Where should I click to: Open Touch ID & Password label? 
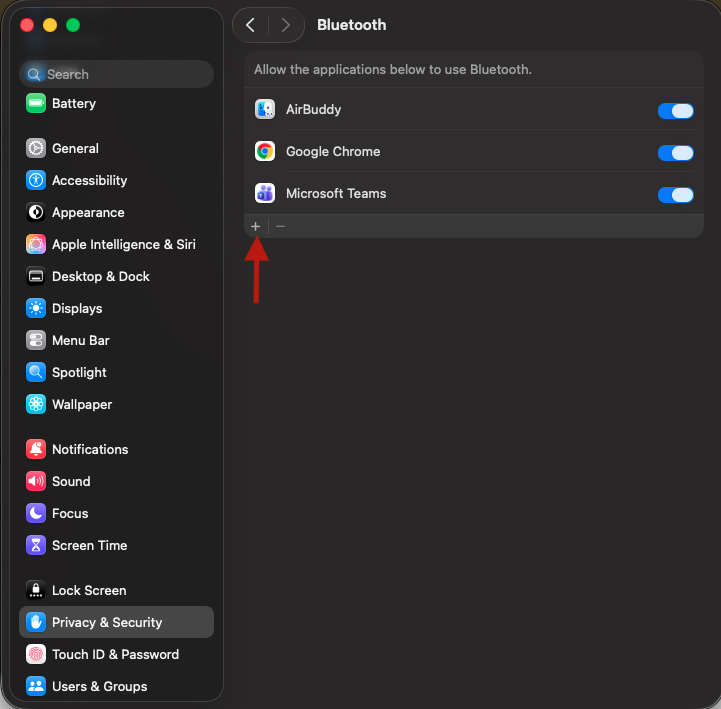pyautogui.click(x=115, y=654)
